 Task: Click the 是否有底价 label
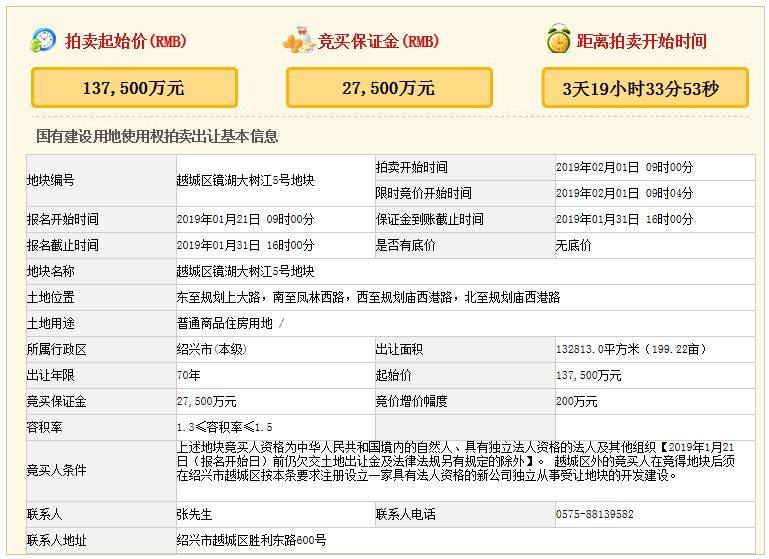[406, 245]
